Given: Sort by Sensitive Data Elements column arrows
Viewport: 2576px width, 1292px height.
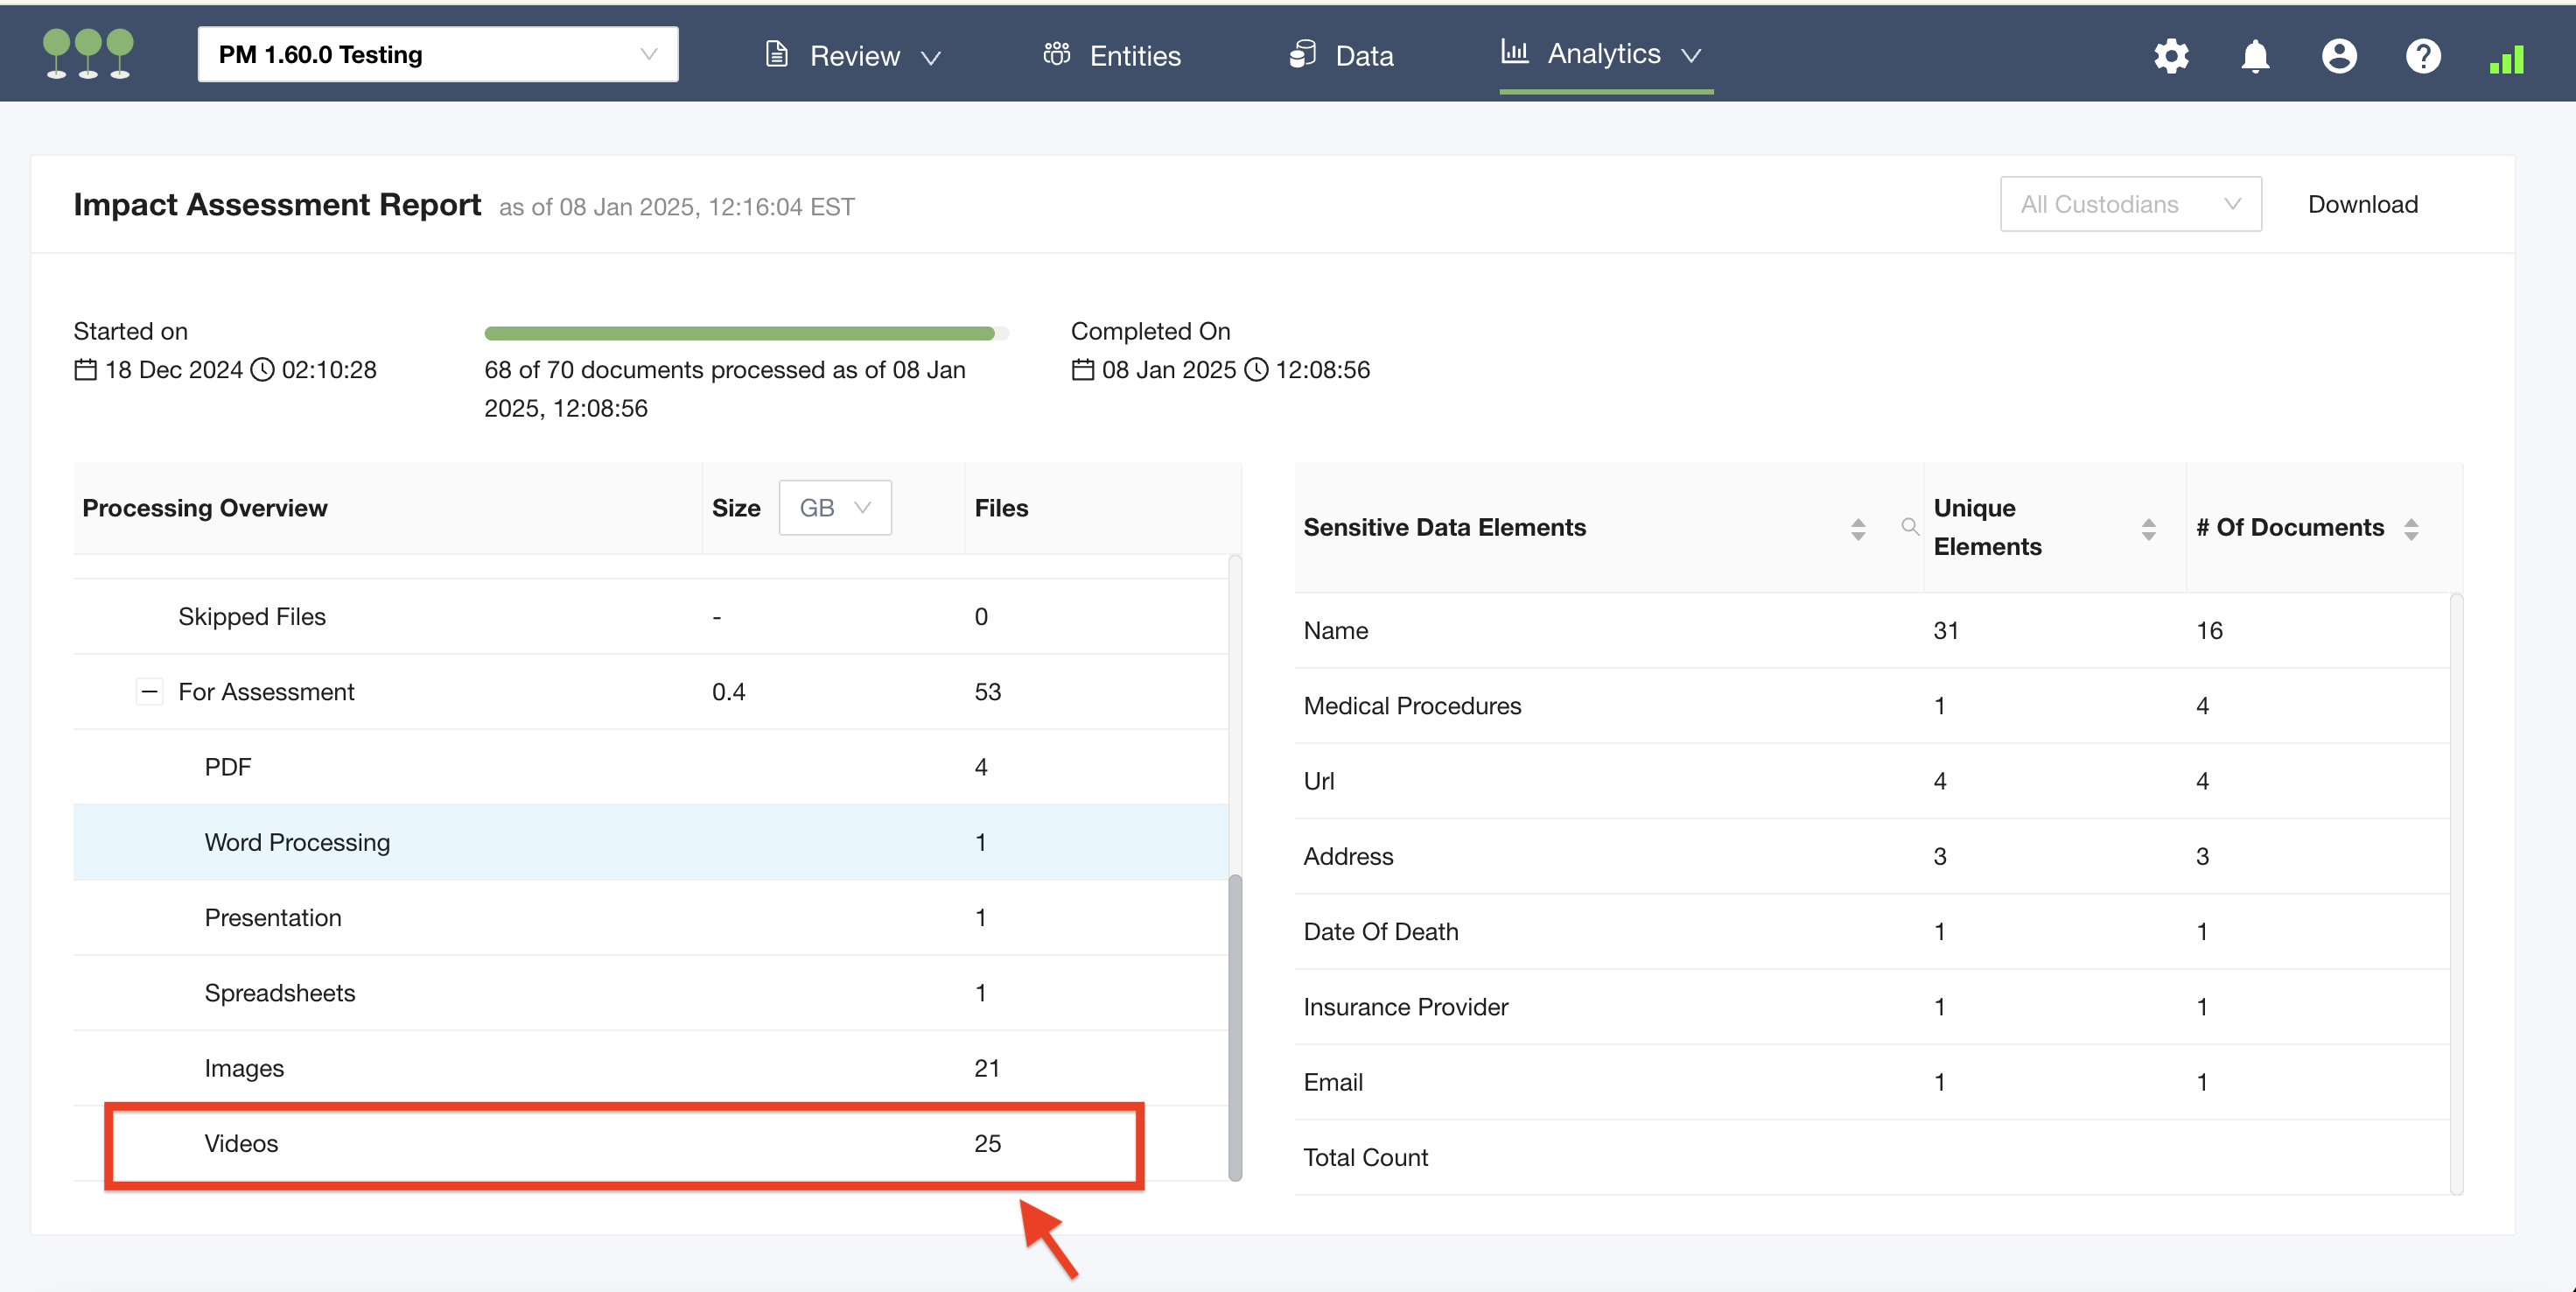Looking at the screenshot, I should (1858, 529).
